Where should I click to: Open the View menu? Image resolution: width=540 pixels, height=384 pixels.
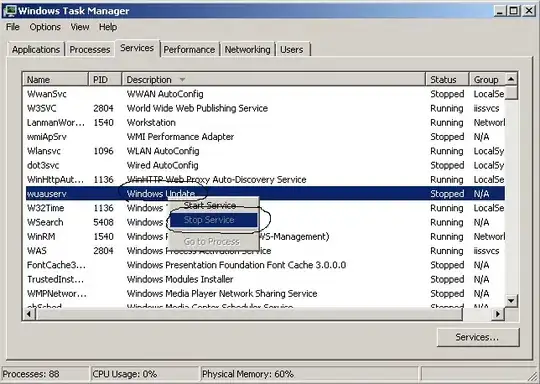click(x=80, y=27)
